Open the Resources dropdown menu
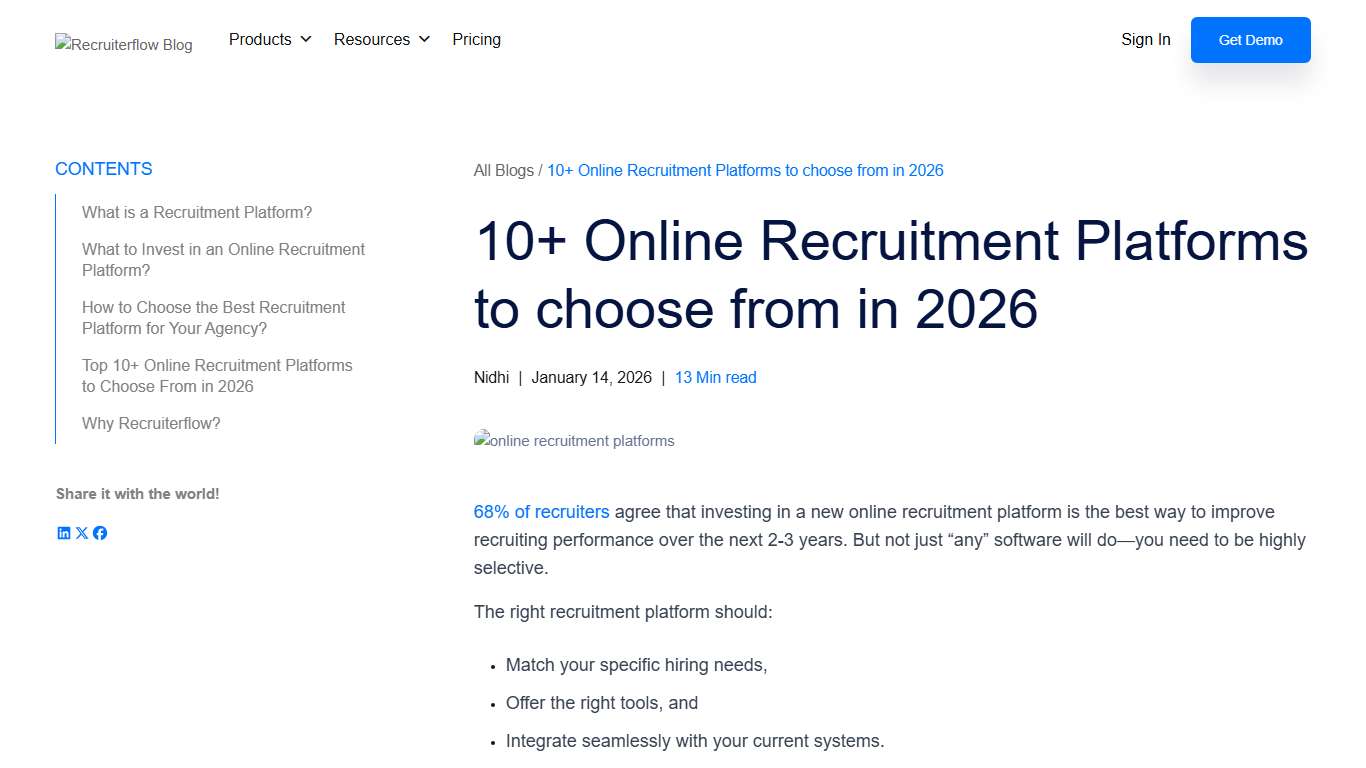The height and width of the screenshot is (768, 1366). tap(371, 39)
